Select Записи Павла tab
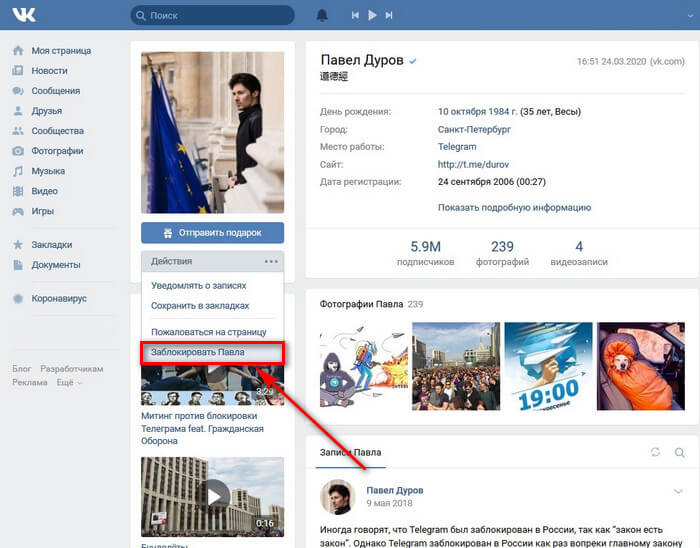 [350, 453]
